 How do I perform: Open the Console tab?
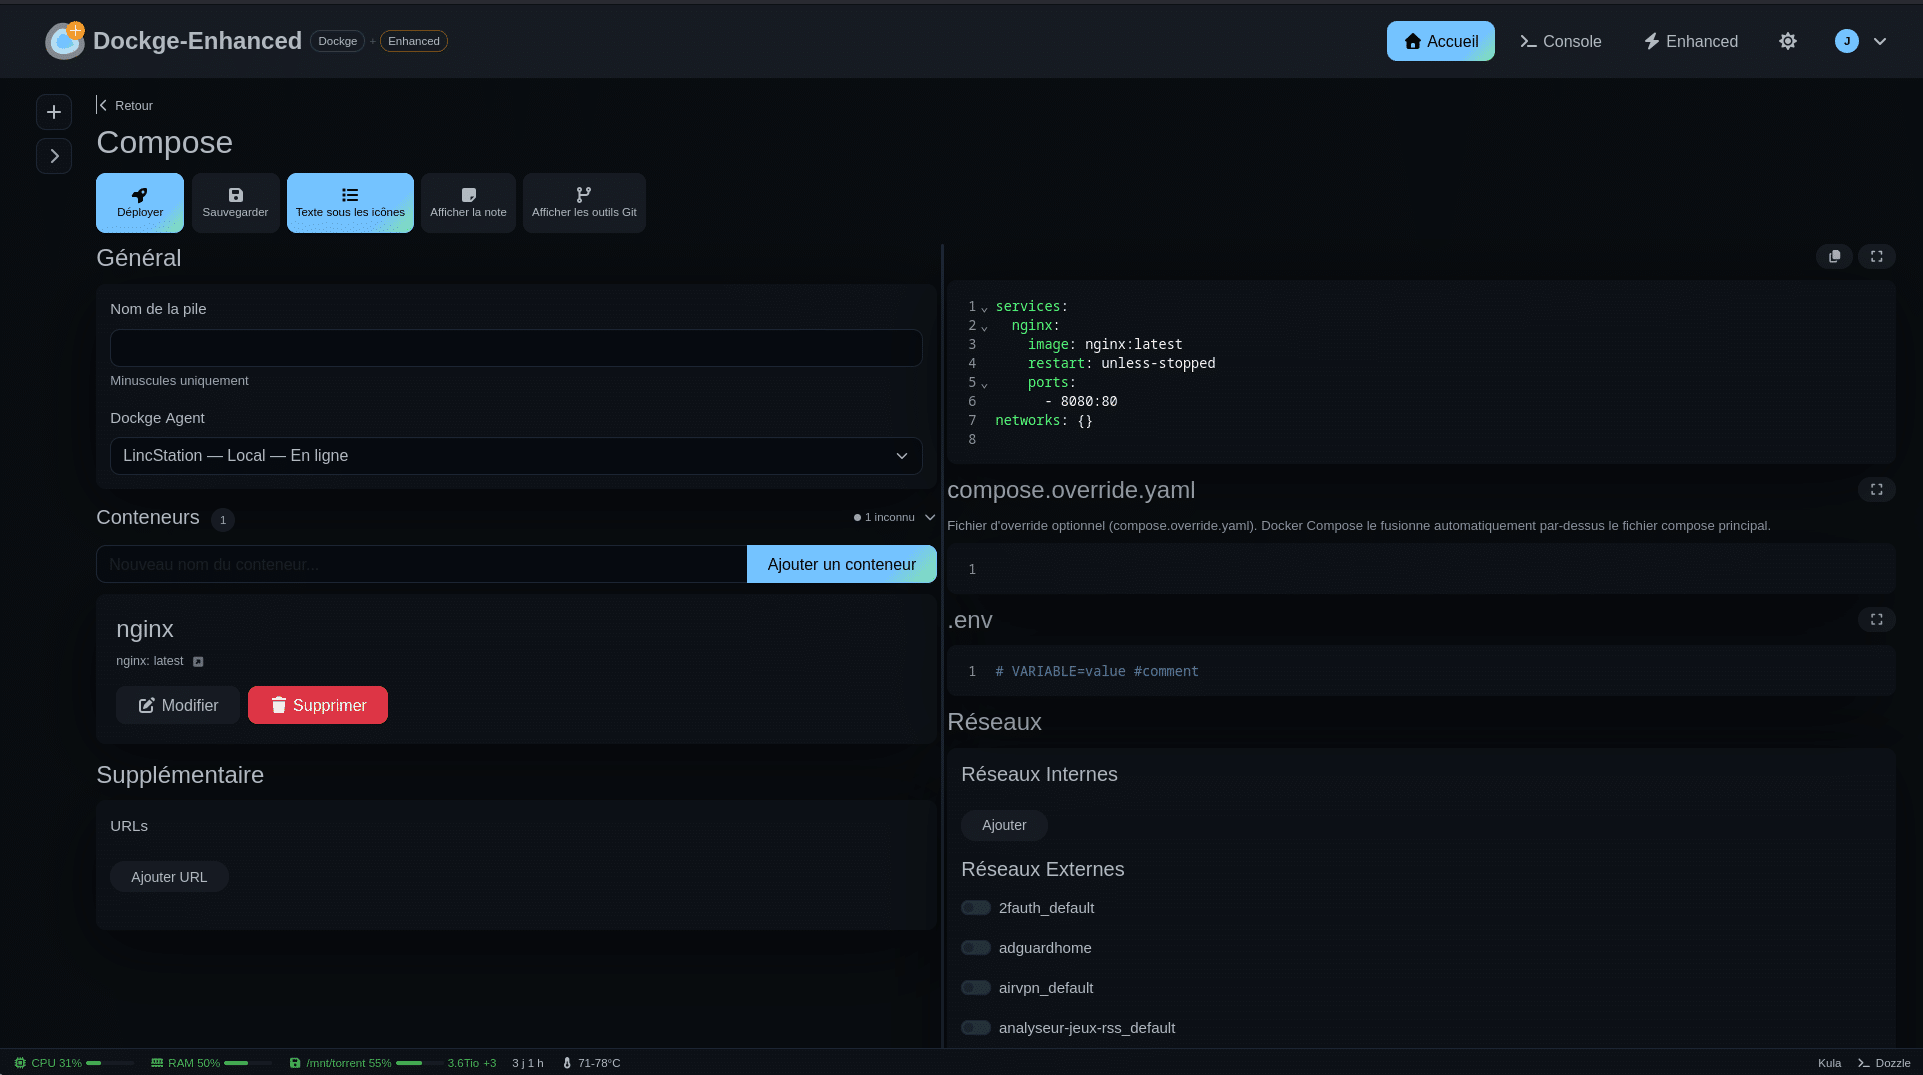(x=1560, y=41)
